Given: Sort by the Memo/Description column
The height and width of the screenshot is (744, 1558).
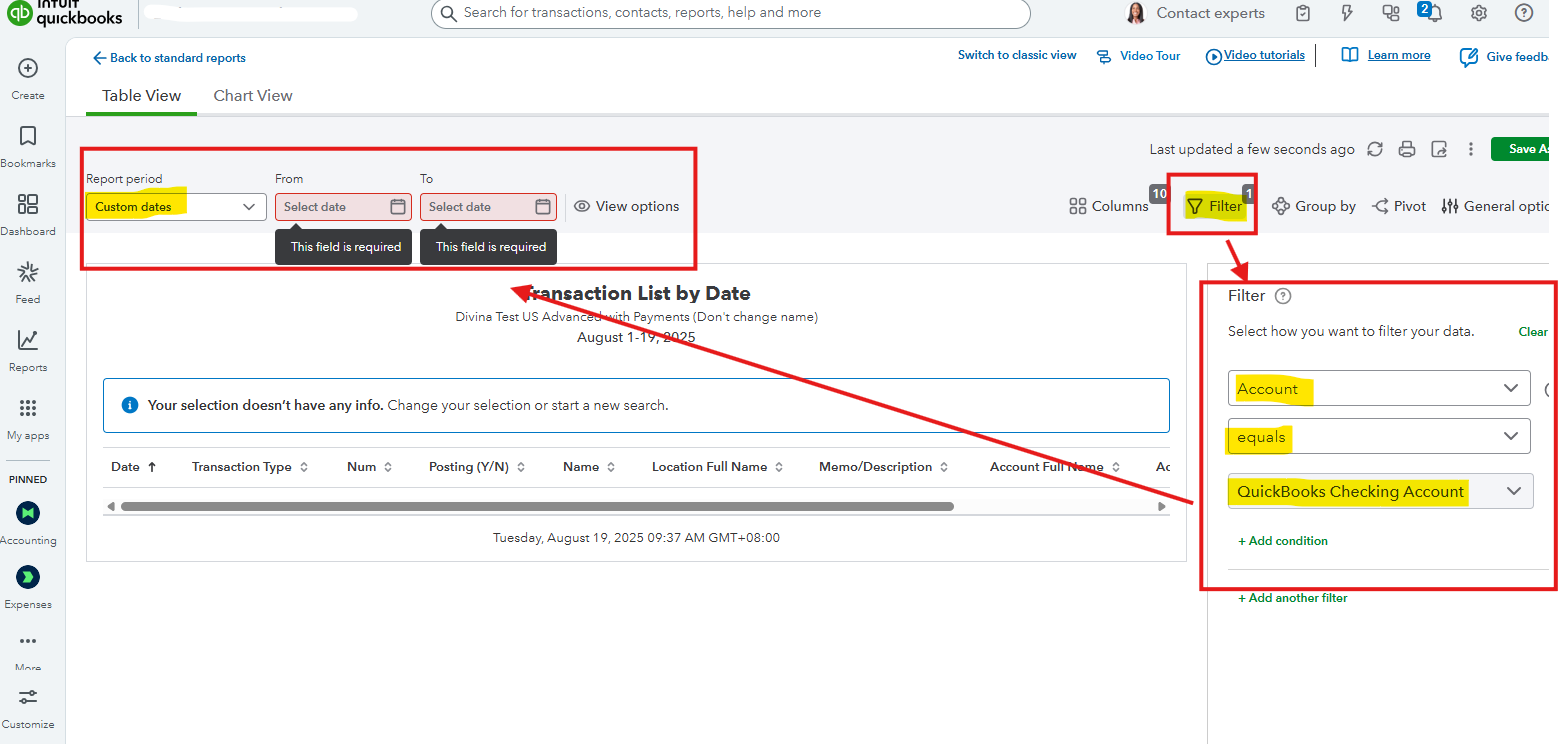Looking at the screenshot, I should coord(883,467).
